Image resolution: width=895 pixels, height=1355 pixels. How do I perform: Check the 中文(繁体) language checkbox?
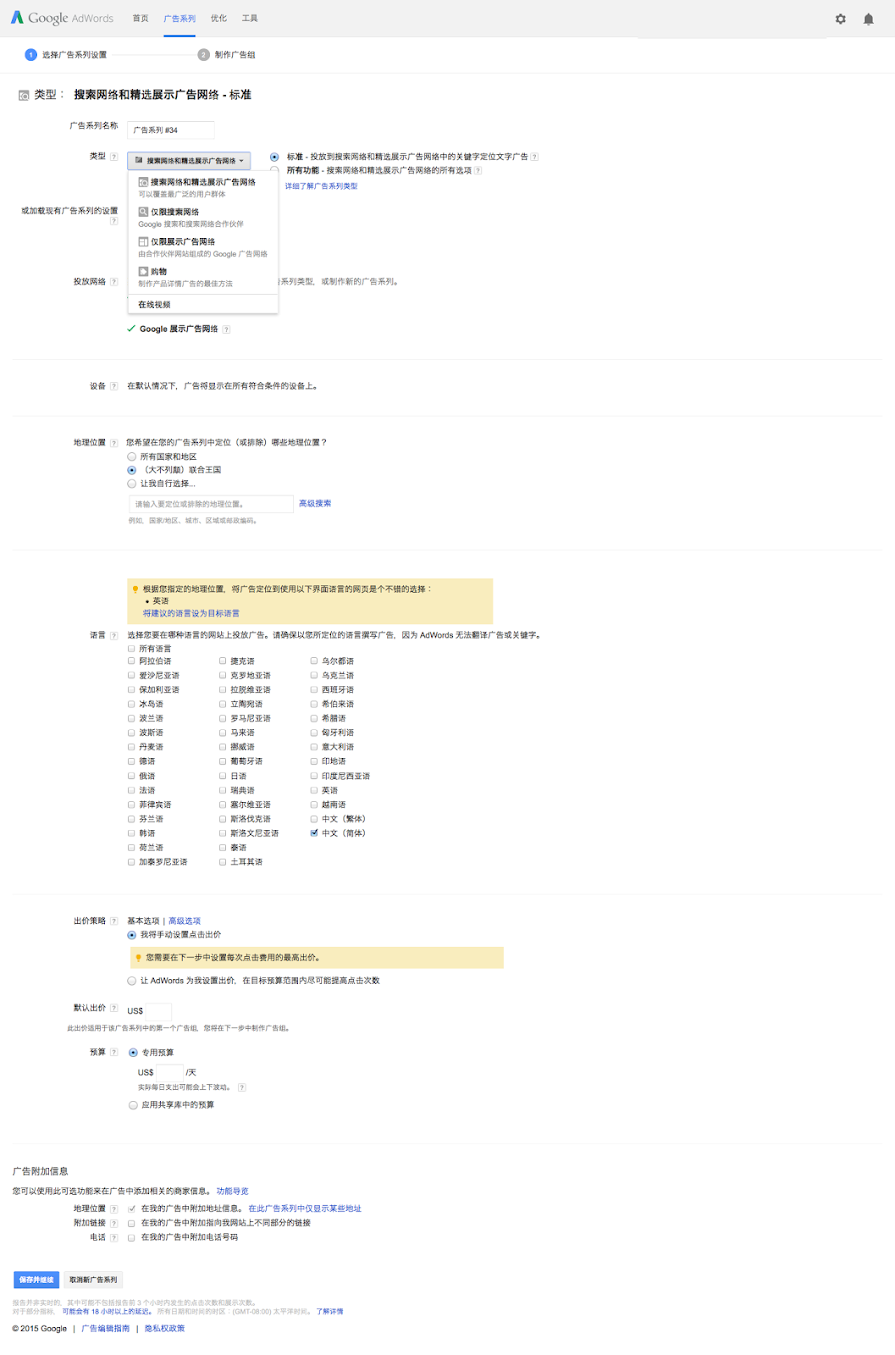coord(315,819)
